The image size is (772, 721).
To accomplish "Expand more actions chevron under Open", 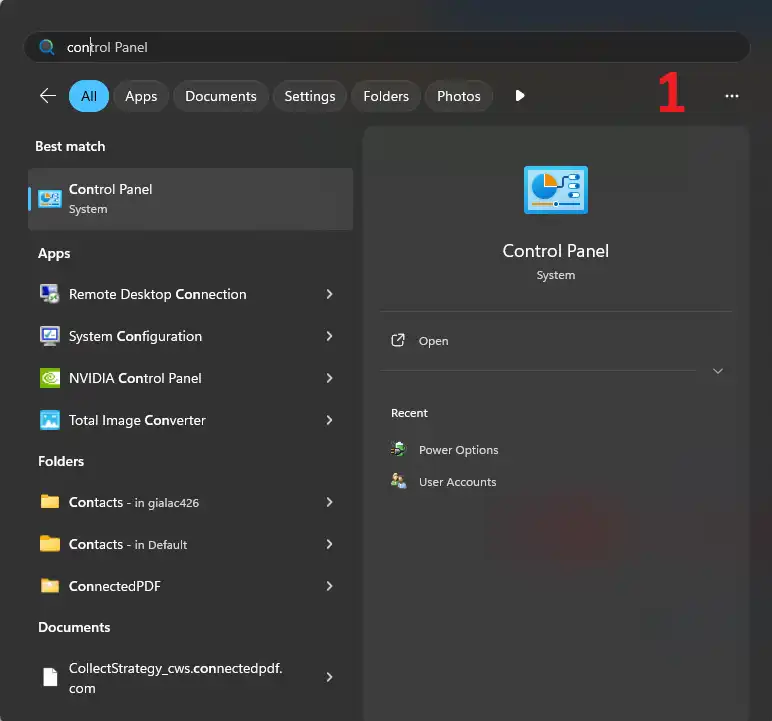I will pos(717,371).
